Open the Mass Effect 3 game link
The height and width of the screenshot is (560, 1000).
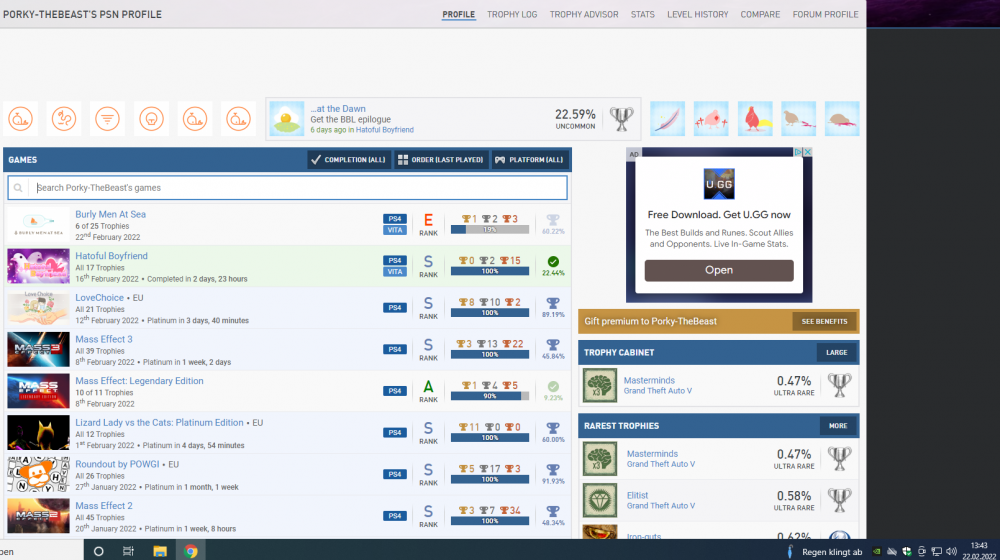click(103, 340)
